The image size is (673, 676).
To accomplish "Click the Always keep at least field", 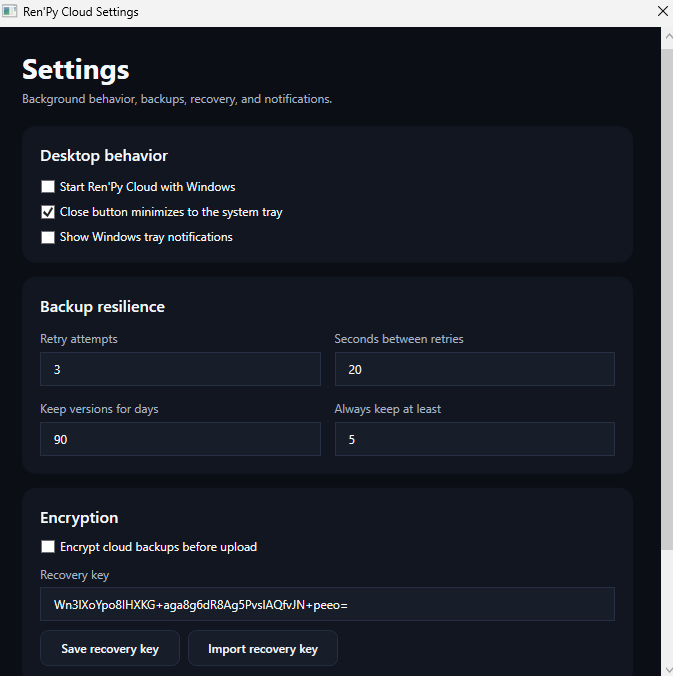I will pyautogui.click(x=475, y=439).
